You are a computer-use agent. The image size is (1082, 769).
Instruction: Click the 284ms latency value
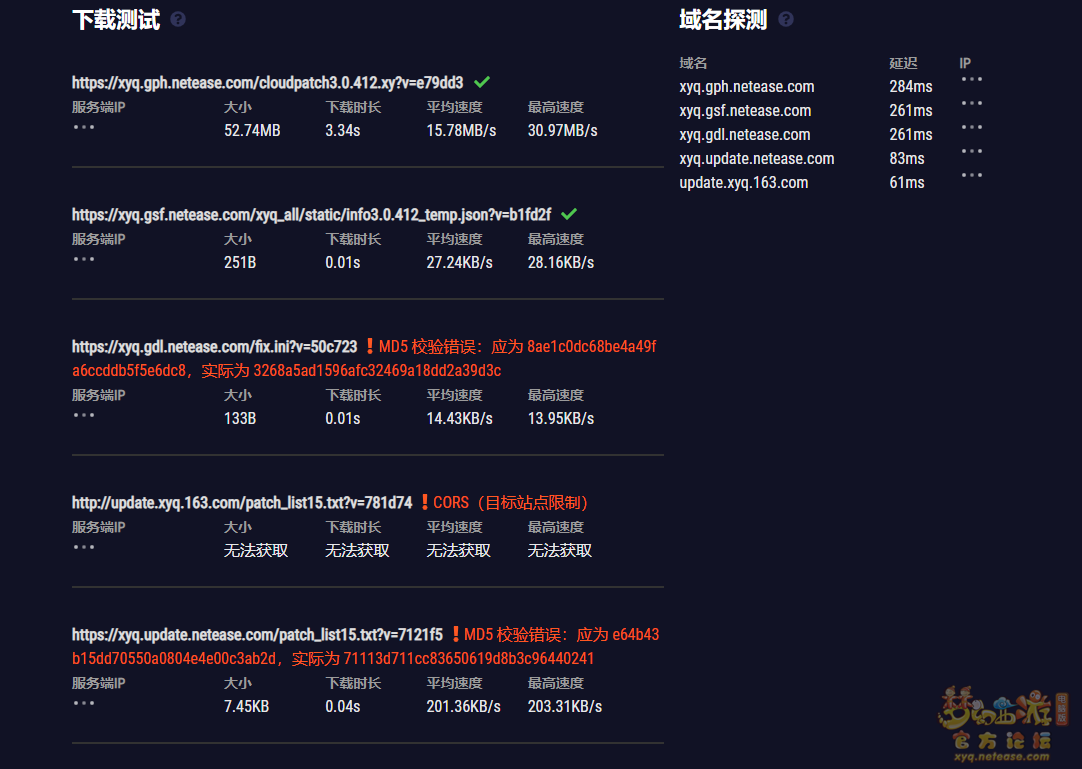(x=911, y=87)
